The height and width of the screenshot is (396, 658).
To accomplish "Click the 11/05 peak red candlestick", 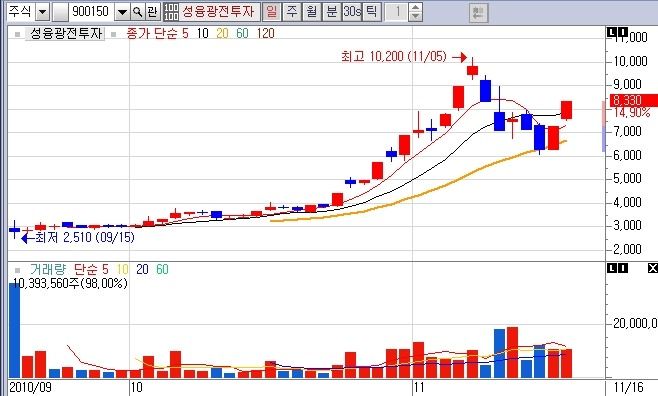I will coord(473,70).
